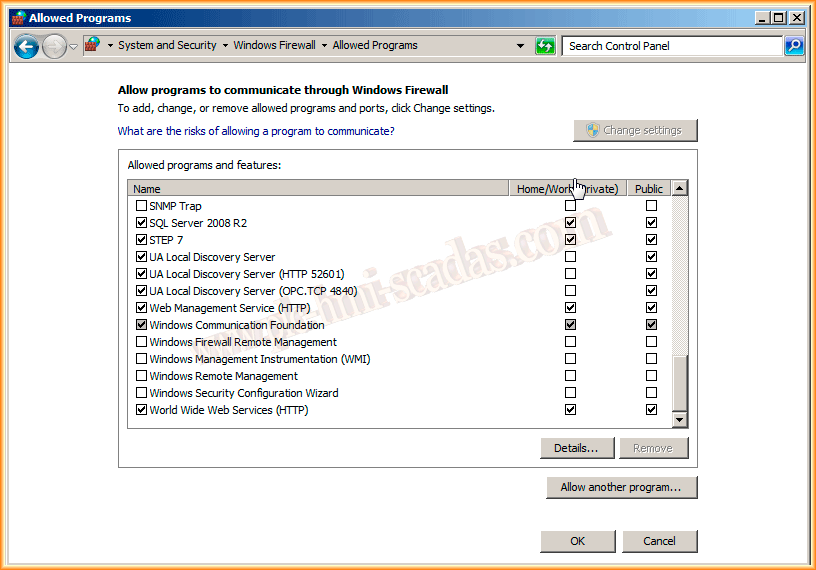Screen dimensions: 816x570
Task: Click the refresh icon beside address bar
Action: (545, 46)
